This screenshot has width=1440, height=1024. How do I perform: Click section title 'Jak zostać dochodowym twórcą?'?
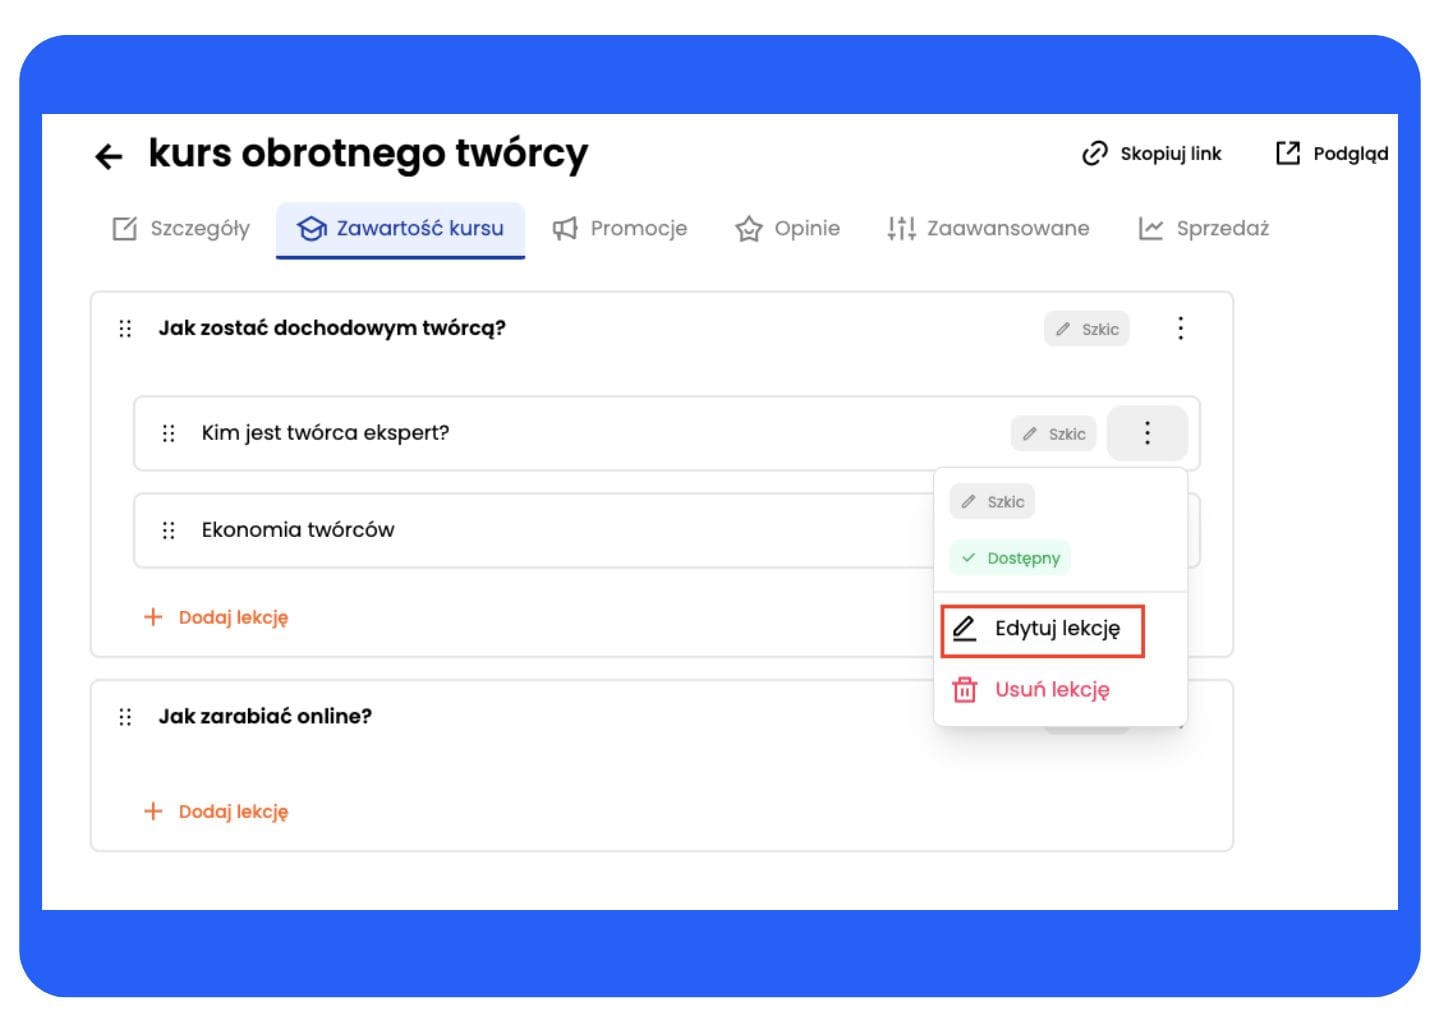(x=332, y=328)
